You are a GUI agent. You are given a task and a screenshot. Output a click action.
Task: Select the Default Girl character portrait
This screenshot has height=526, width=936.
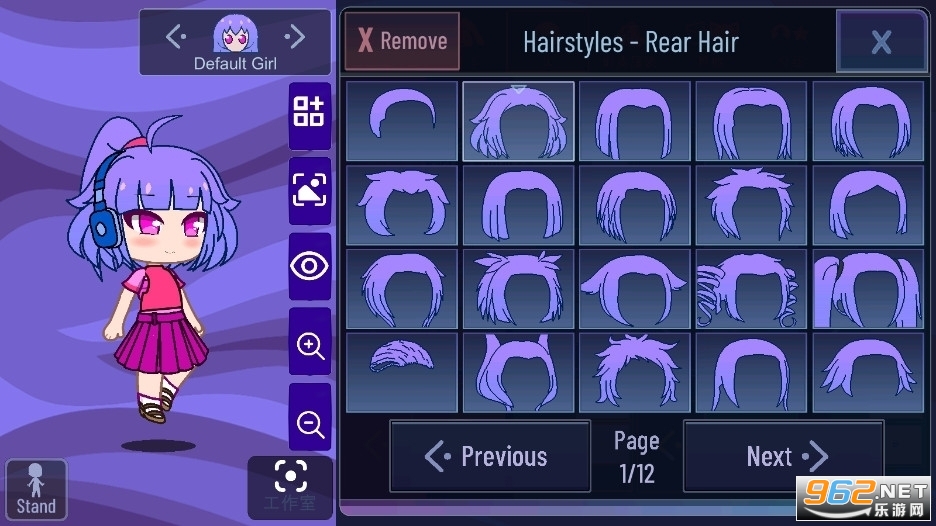tap(235, 36)
